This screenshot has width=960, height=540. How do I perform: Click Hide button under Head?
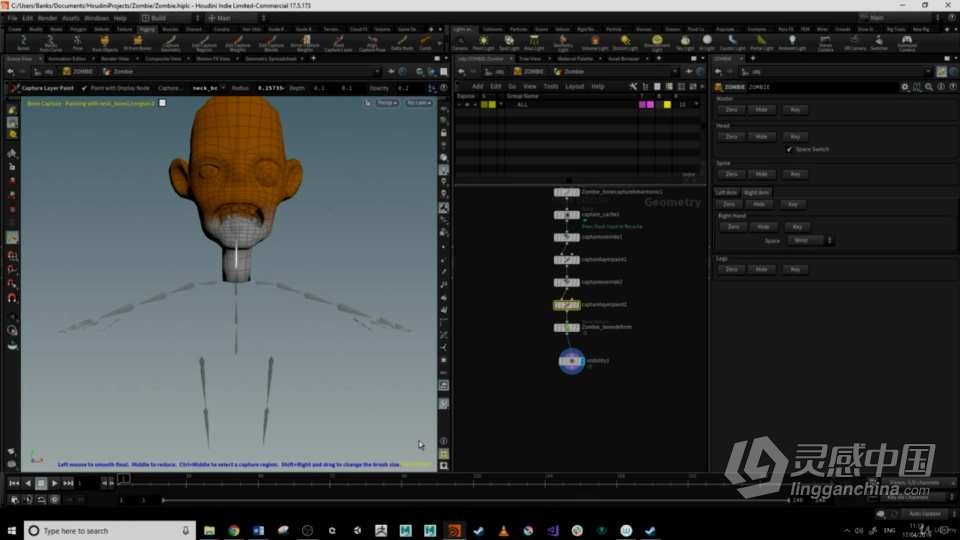[761, 137]
